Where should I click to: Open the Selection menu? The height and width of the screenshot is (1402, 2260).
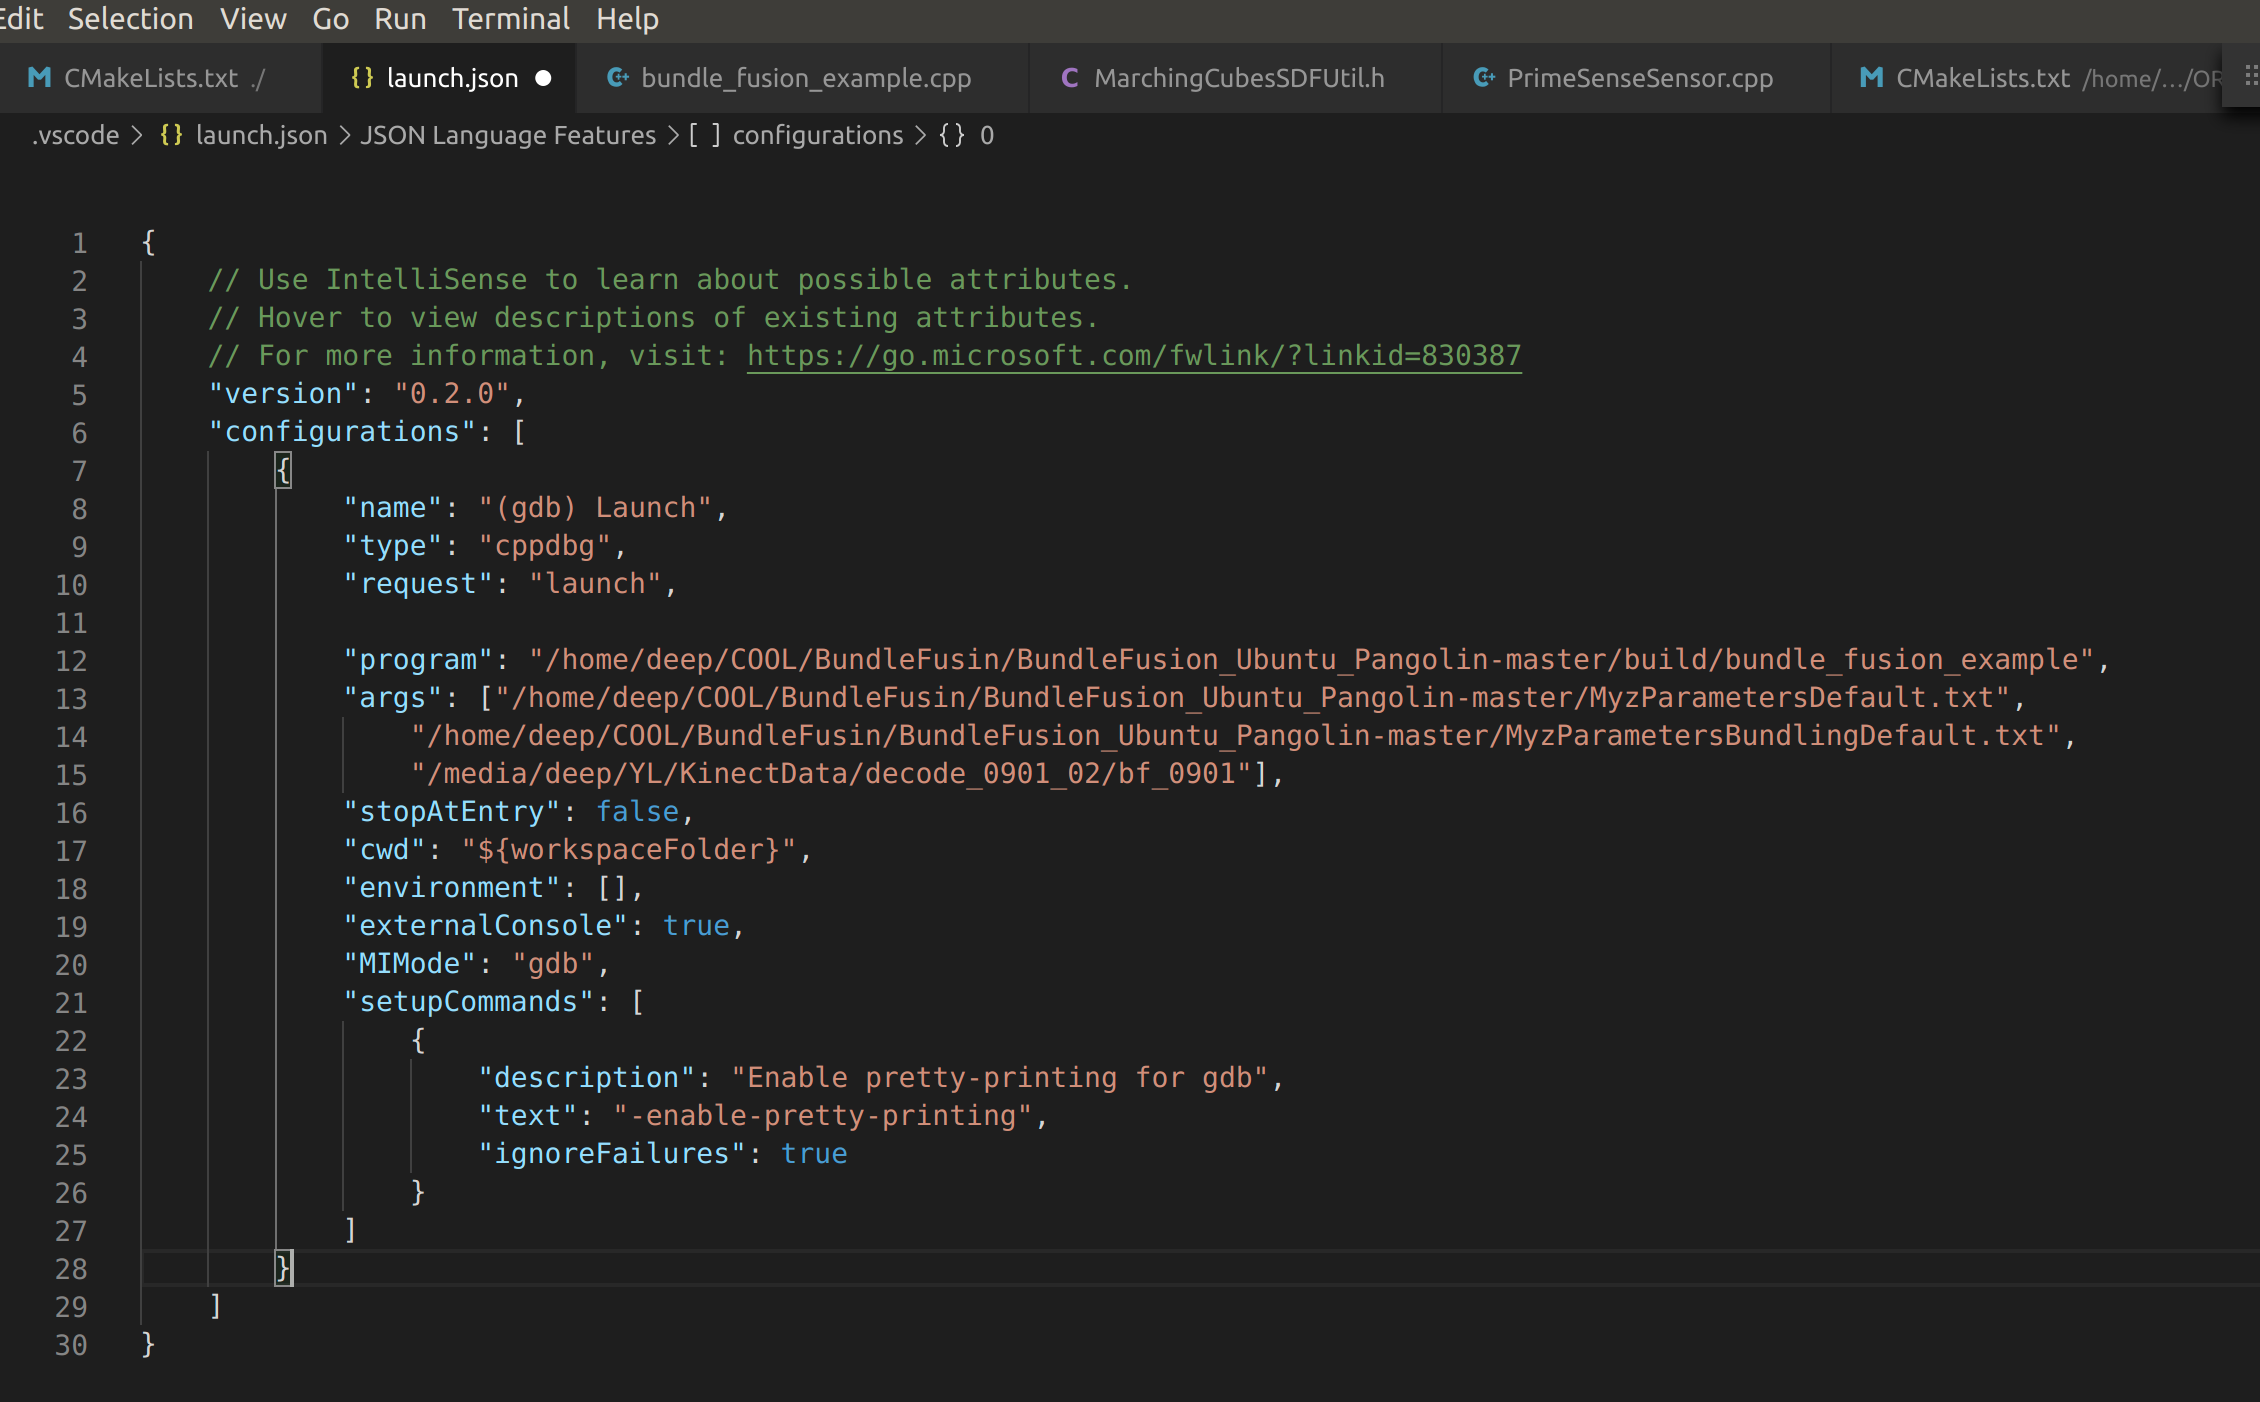coord(130,19)
